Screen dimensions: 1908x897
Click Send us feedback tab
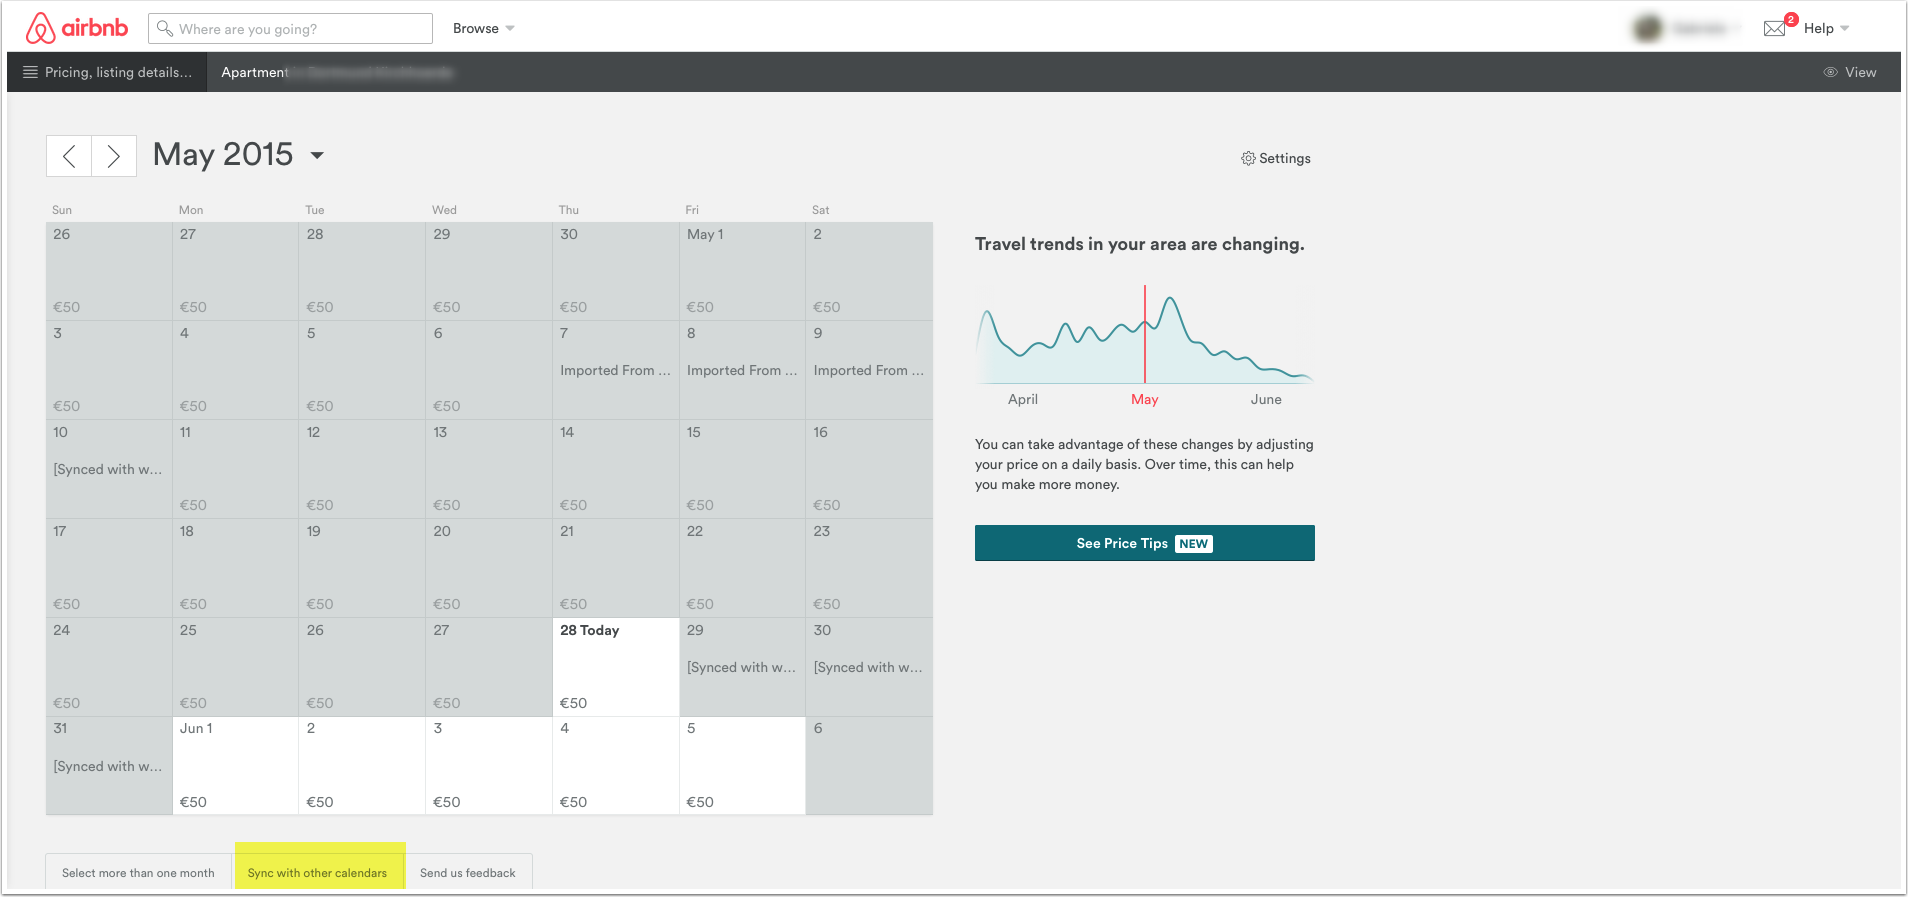click(x=468, y=872)
